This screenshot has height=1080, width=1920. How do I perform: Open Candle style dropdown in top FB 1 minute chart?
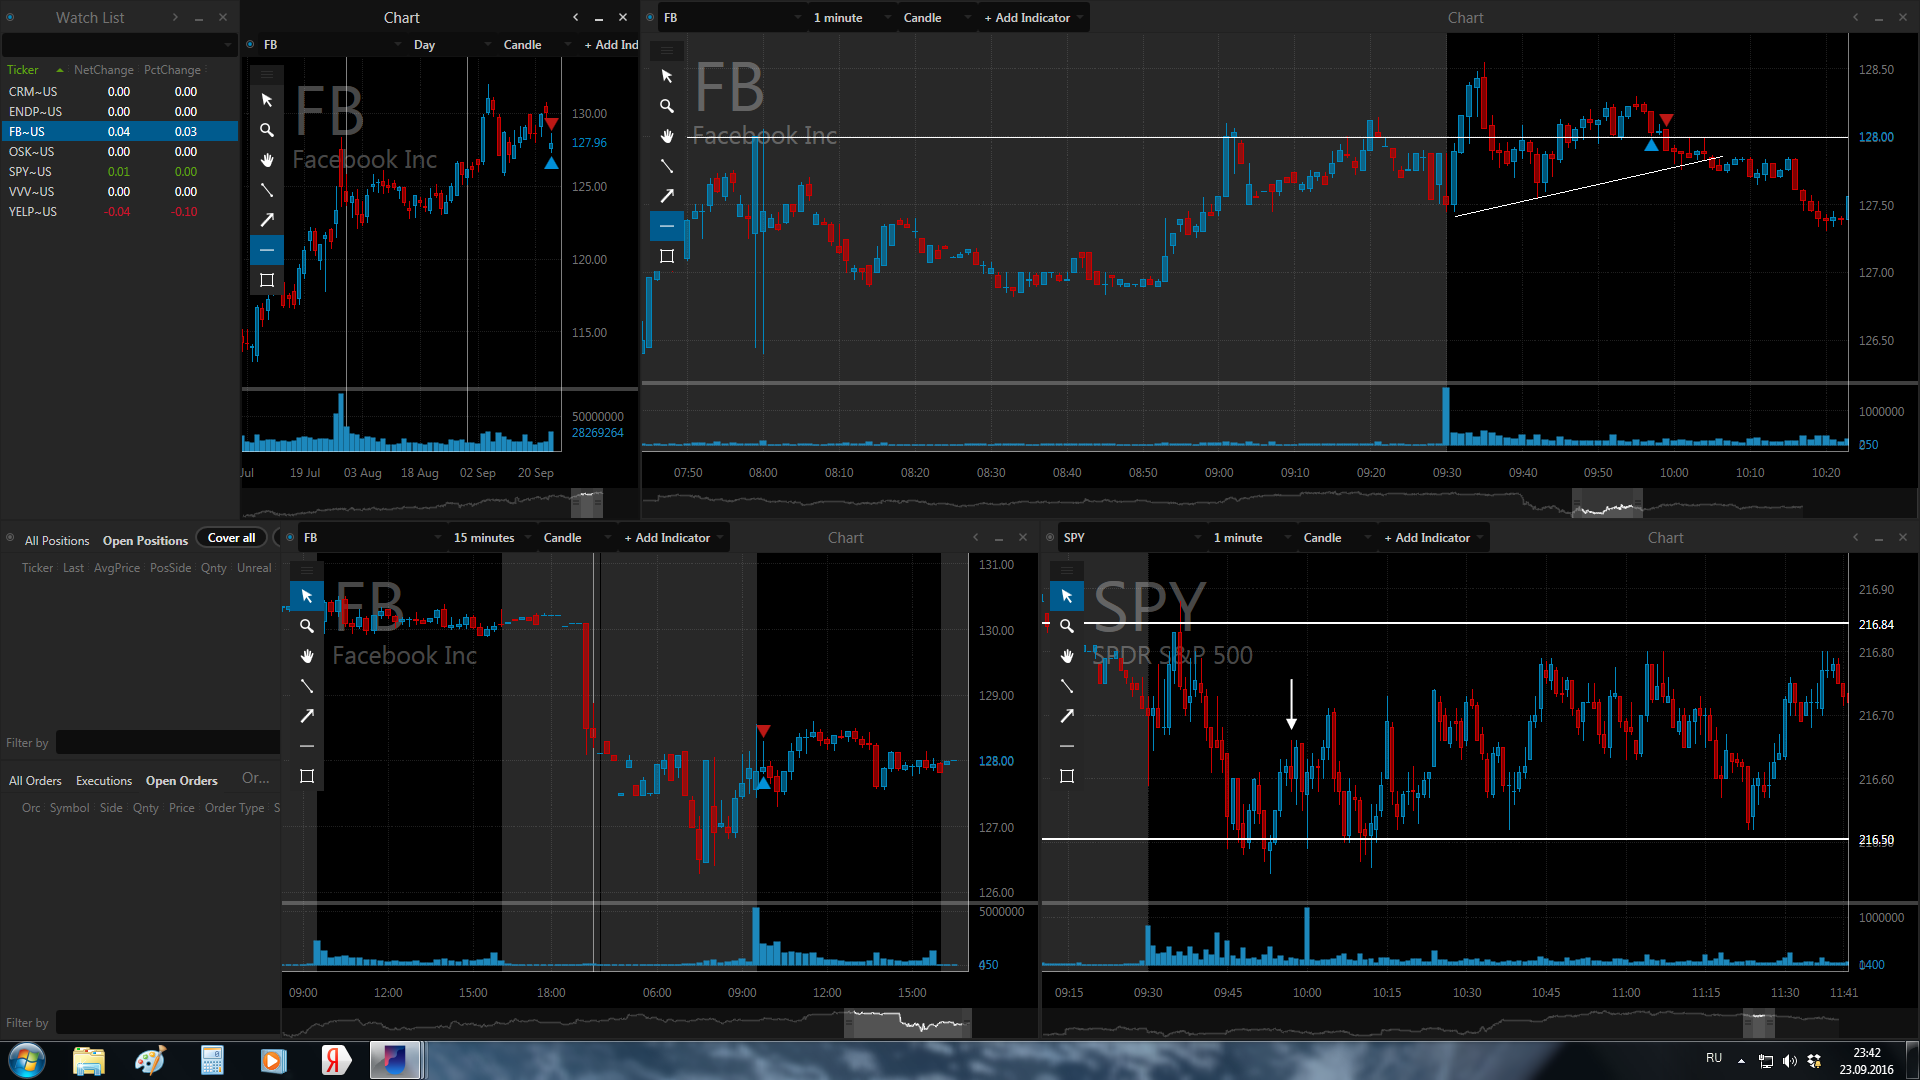click(x=936, y=18)
